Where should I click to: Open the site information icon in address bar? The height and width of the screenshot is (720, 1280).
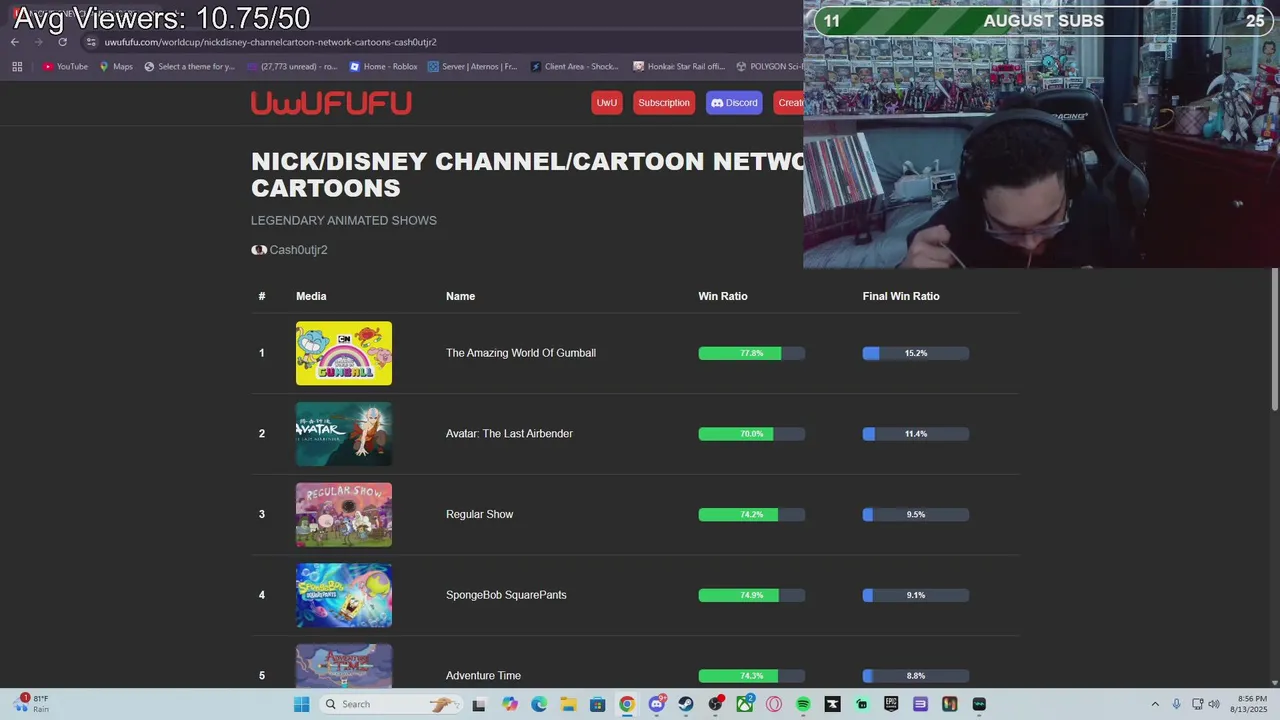tap(91, 42)
